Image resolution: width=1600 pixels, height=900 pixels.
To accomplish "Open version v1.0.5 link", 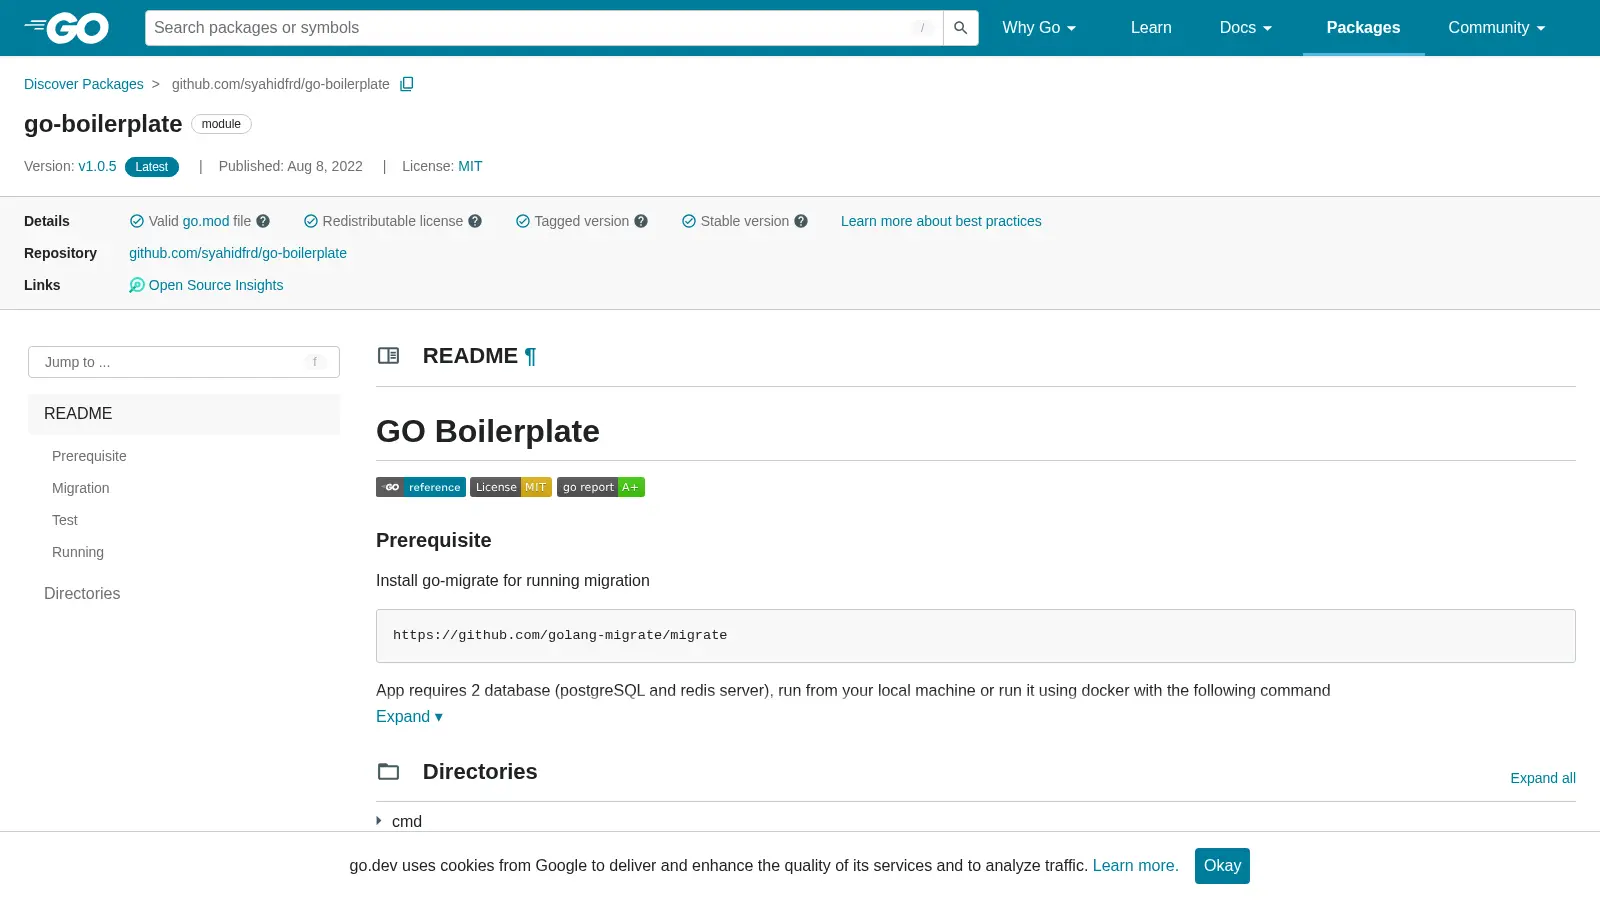I will click(97, 166).
